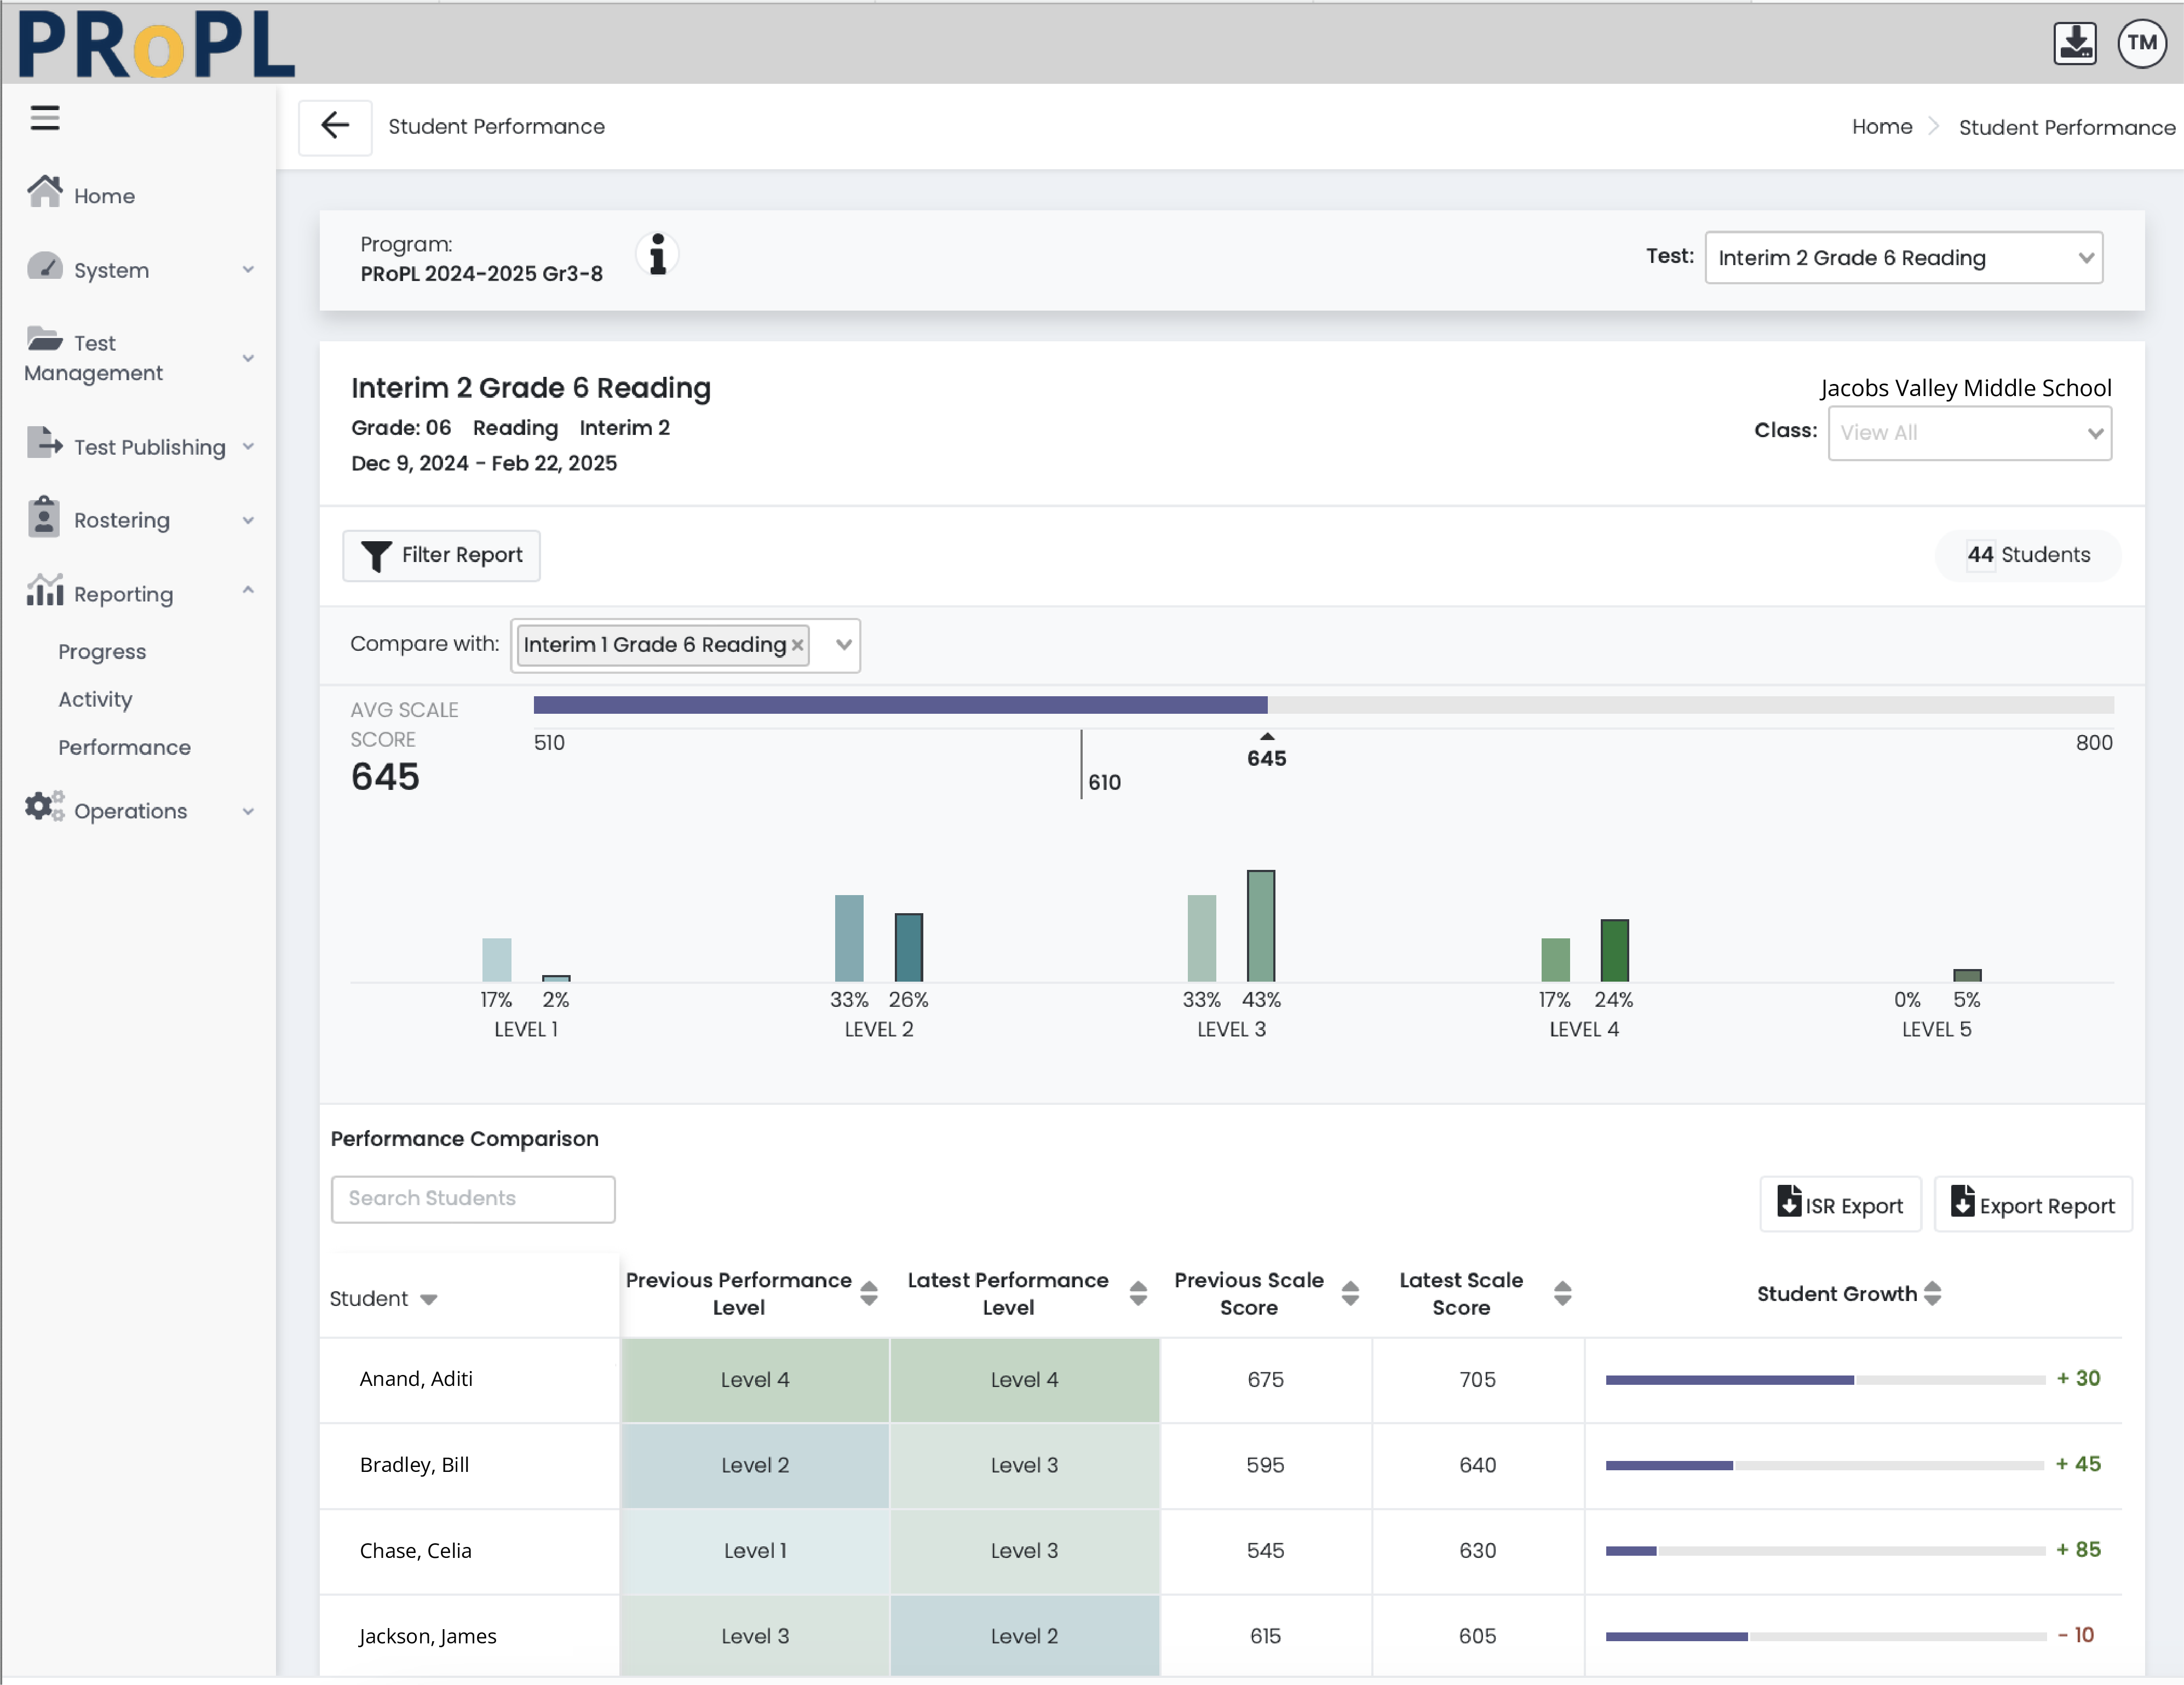2184x1685 pixels.
Task: Click the Filter Report button
Action: click(441, 555)
